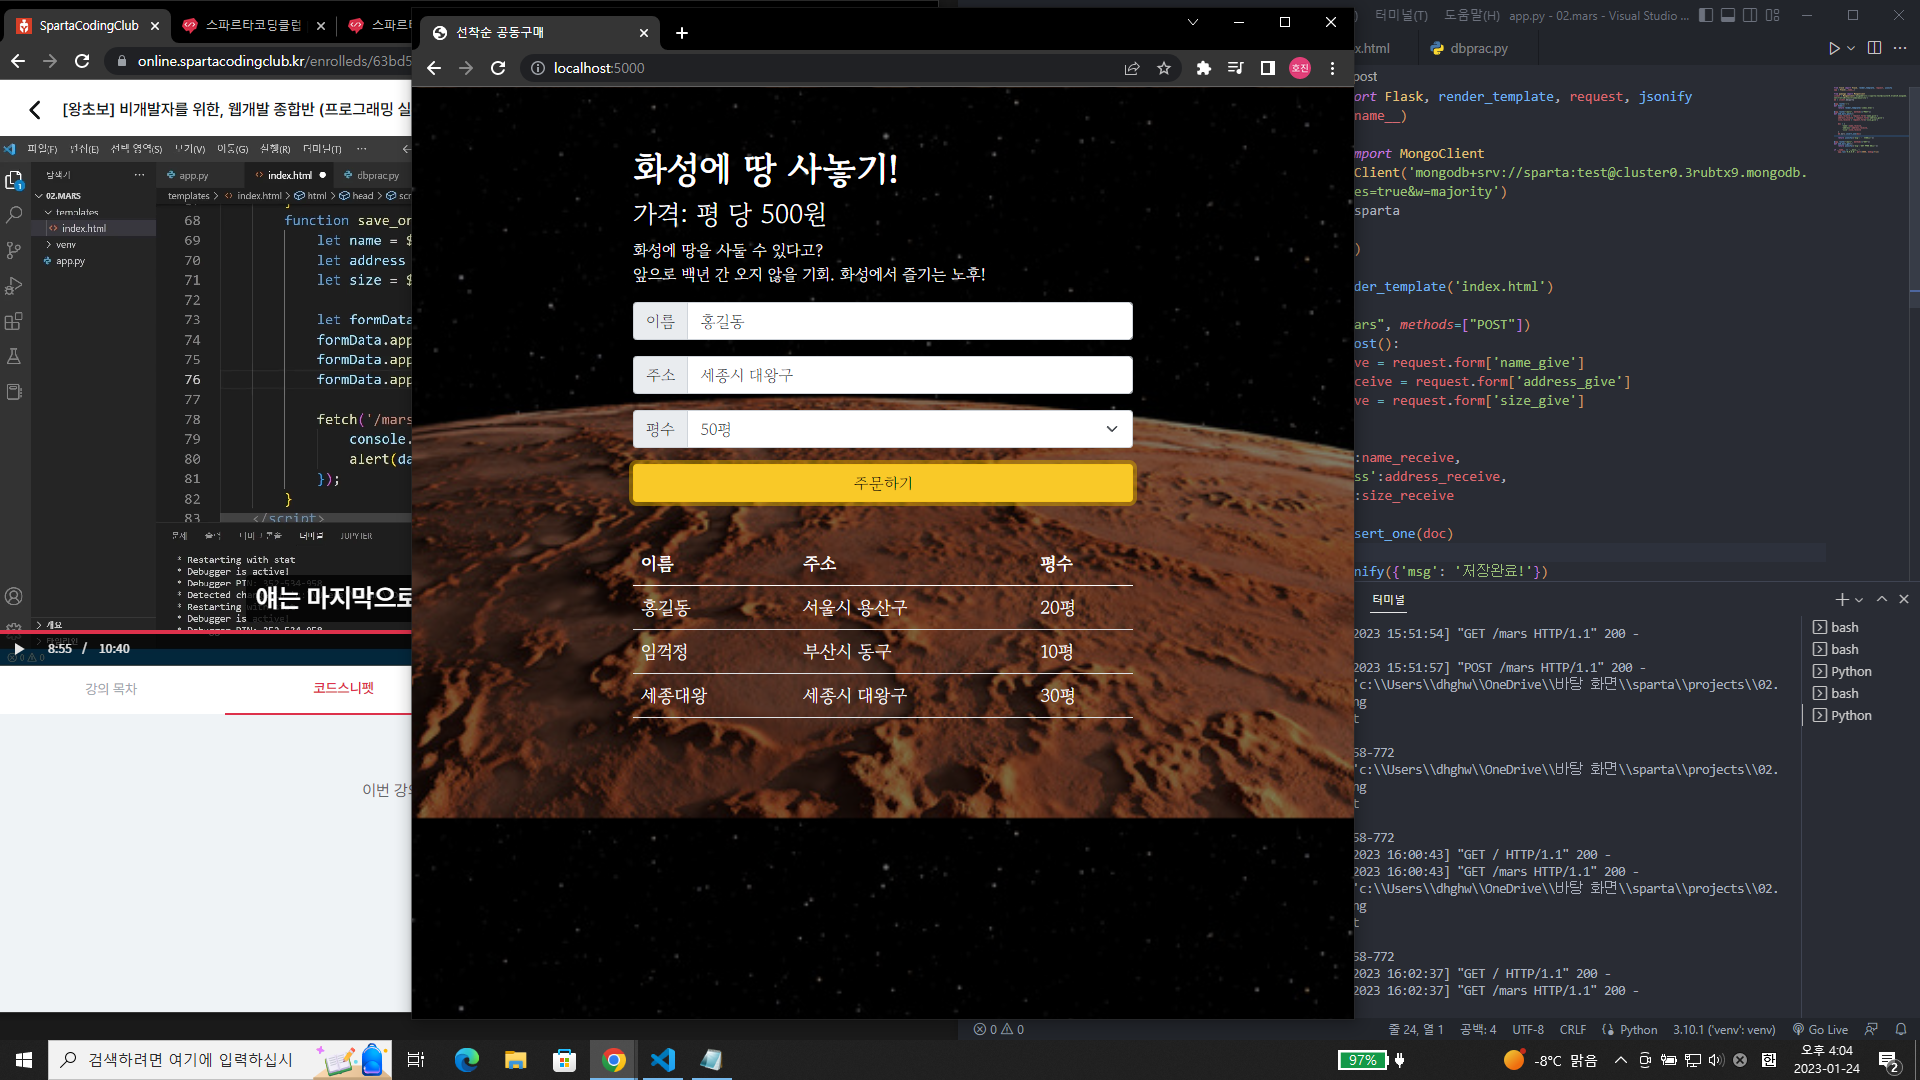Image resolution: width=1920 pixels, height=1080 pixels.
Task: Toggle Chrome side panel icon
Action: 1268,68
